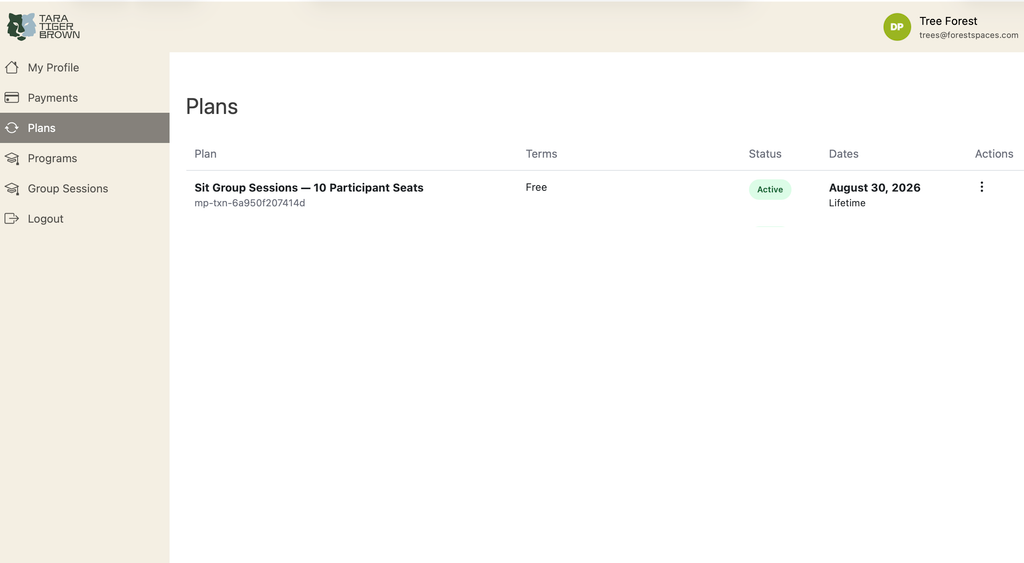Click the exit arrow icon beside Logout
Viewport: 1024px width, 563px height.
(x=12, y=219)
